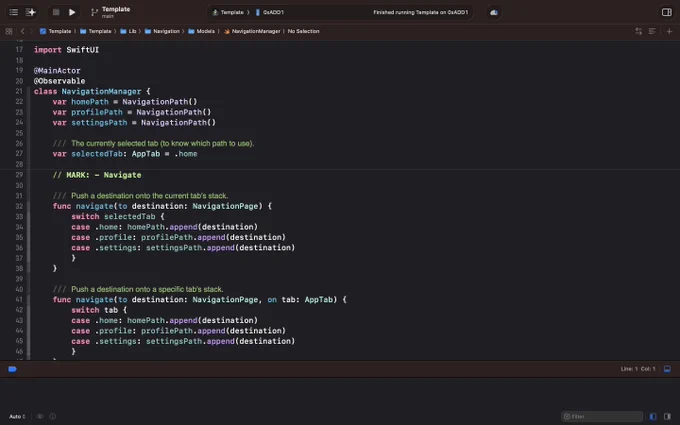This screenshot has width=680, height=425.
Task: Click line number 32 in gutter
Action: [x=19, y=206]
